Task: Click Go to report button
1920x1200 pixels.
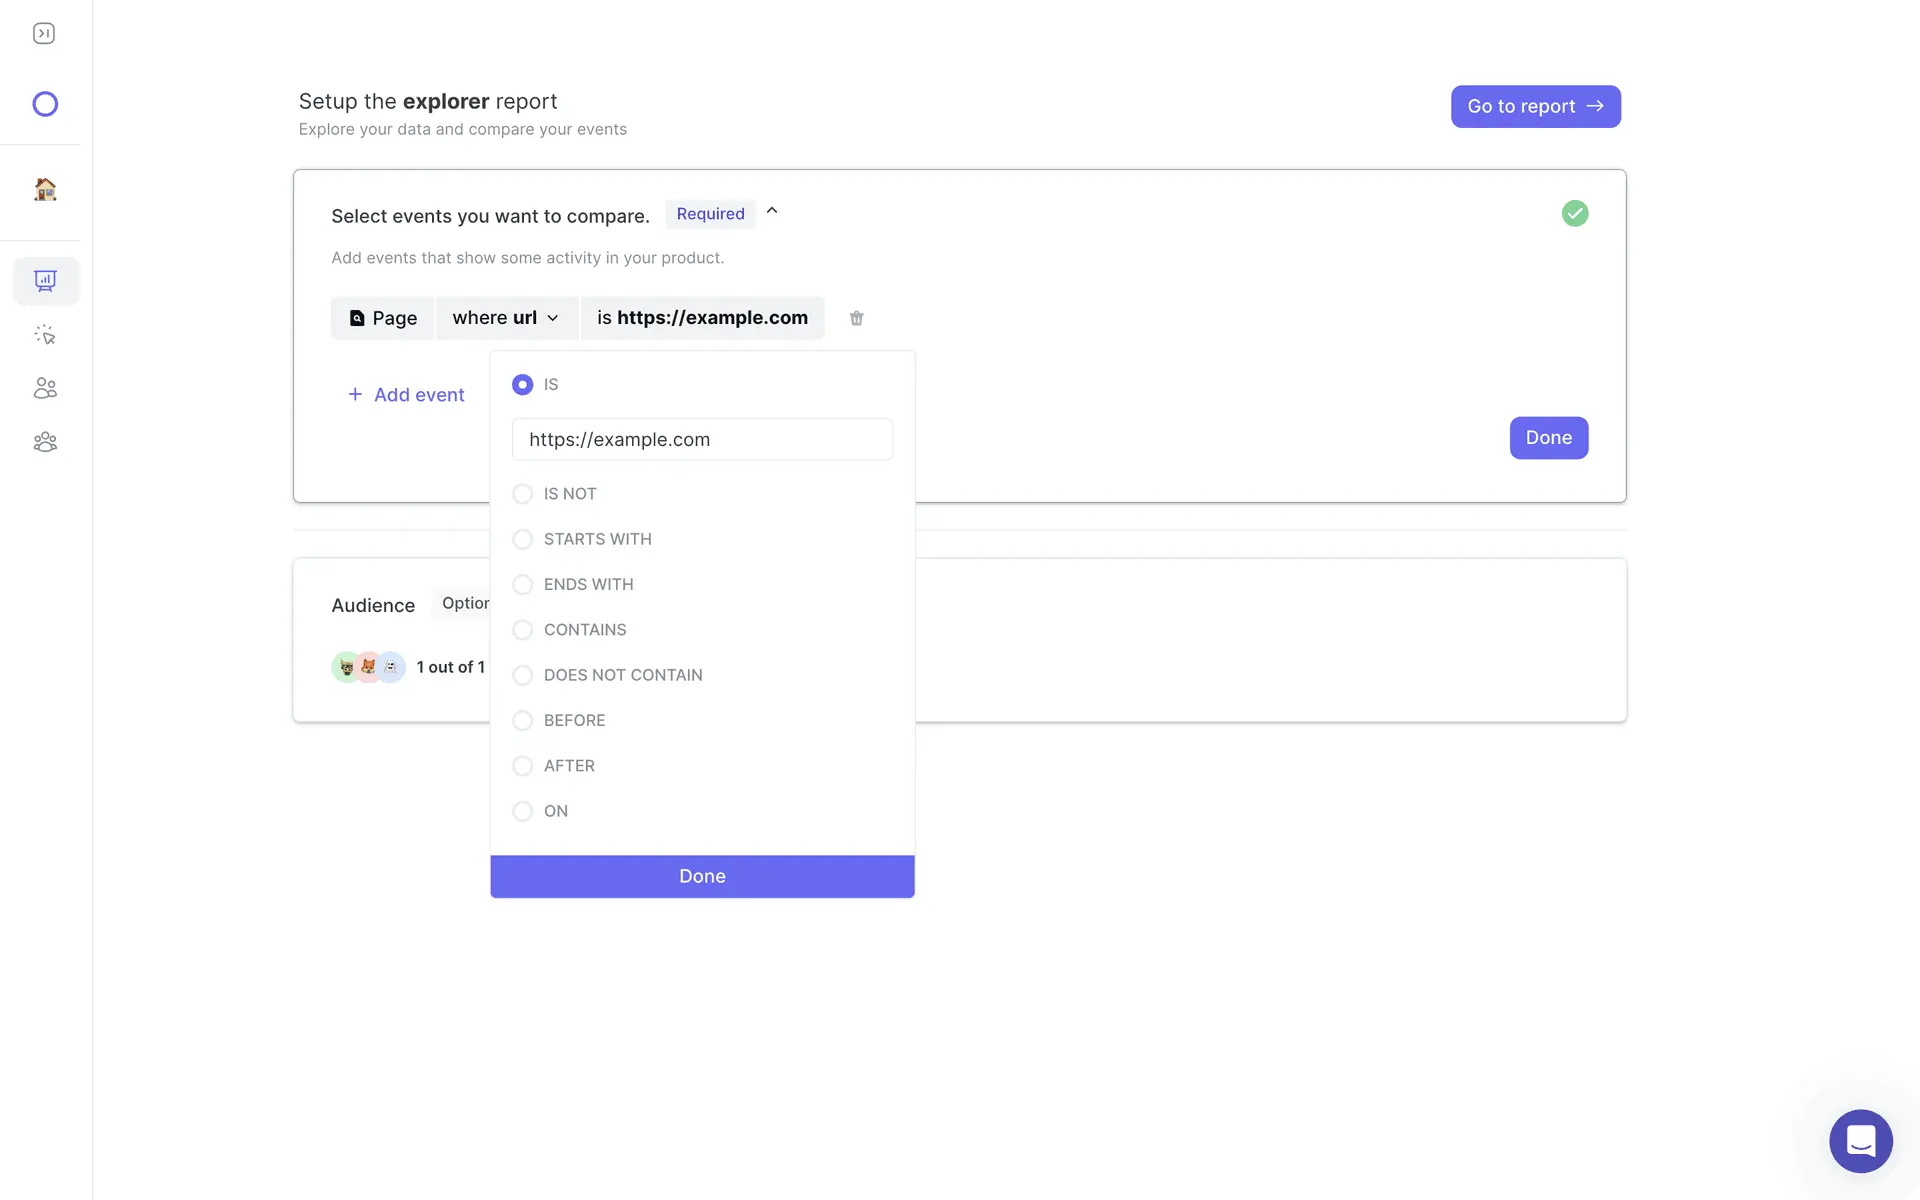Action: tap(1535, 106)
